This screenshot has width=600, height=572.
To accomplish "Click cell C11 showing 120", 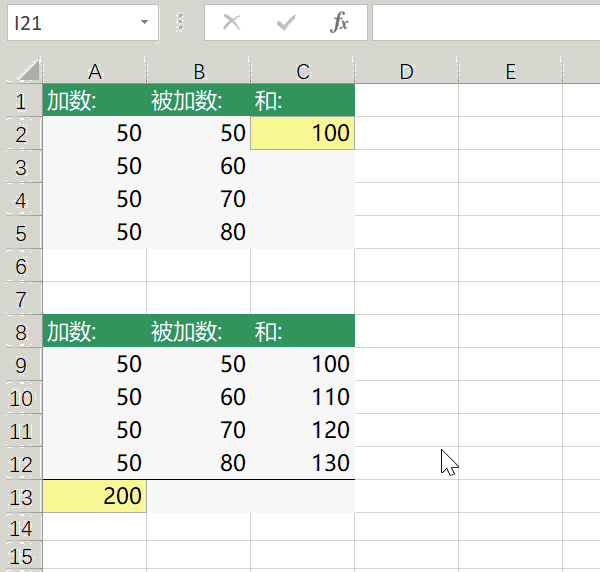I will (303, 430).
